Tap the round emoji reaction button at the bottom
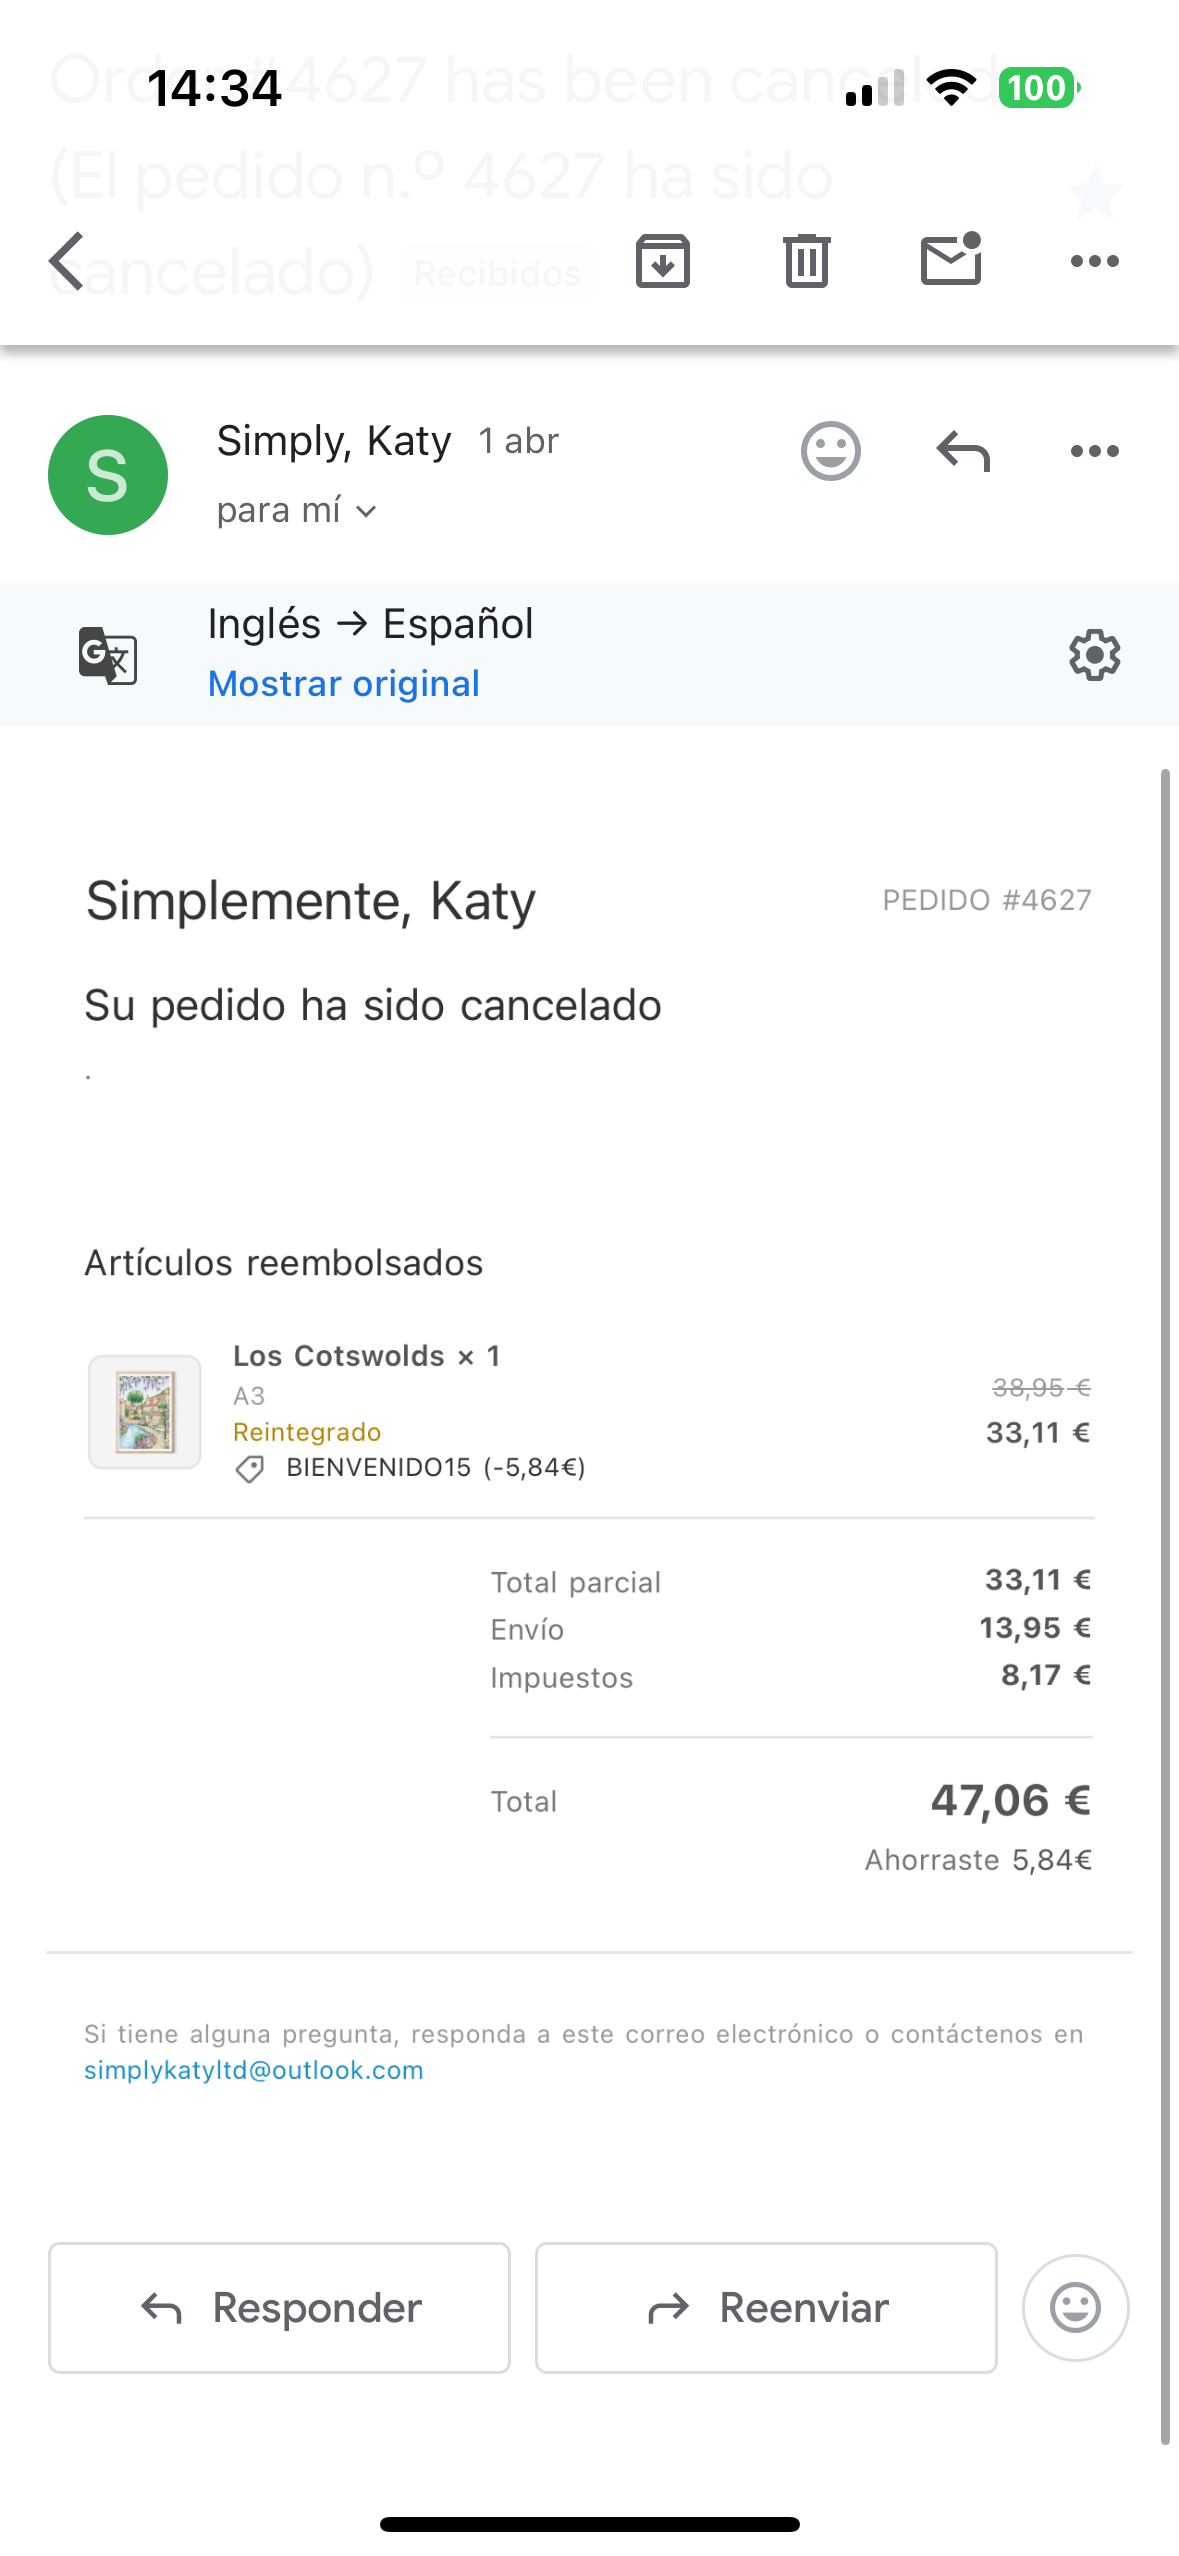This screenshot has width=1179, height=2556. [x=1075, y=2307]
